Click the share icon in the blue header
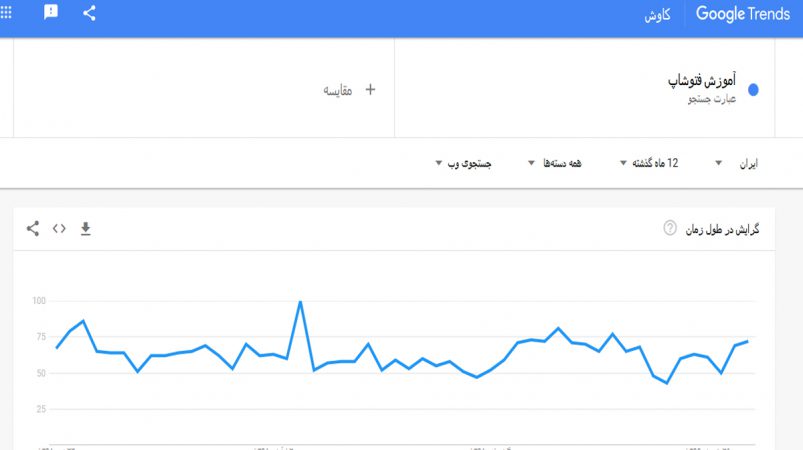 89,13
